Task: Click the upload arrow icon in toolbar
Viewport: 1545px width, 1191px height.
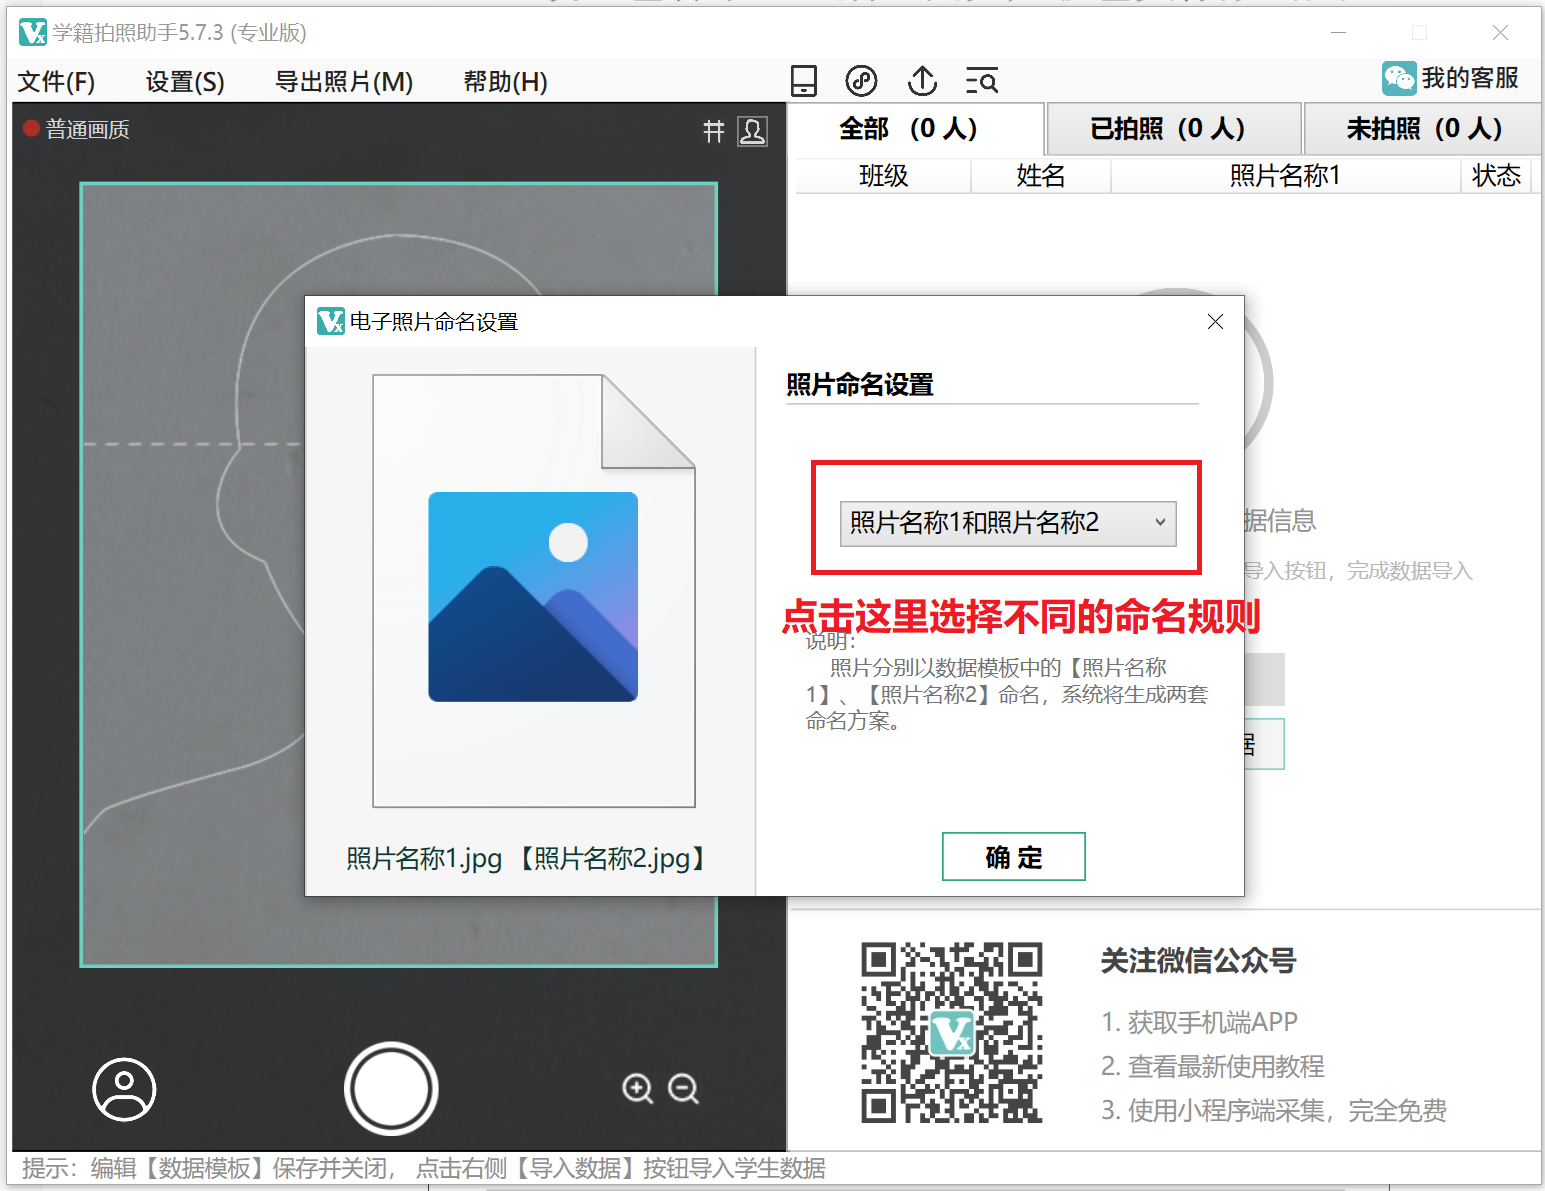Action: (922, 81)
